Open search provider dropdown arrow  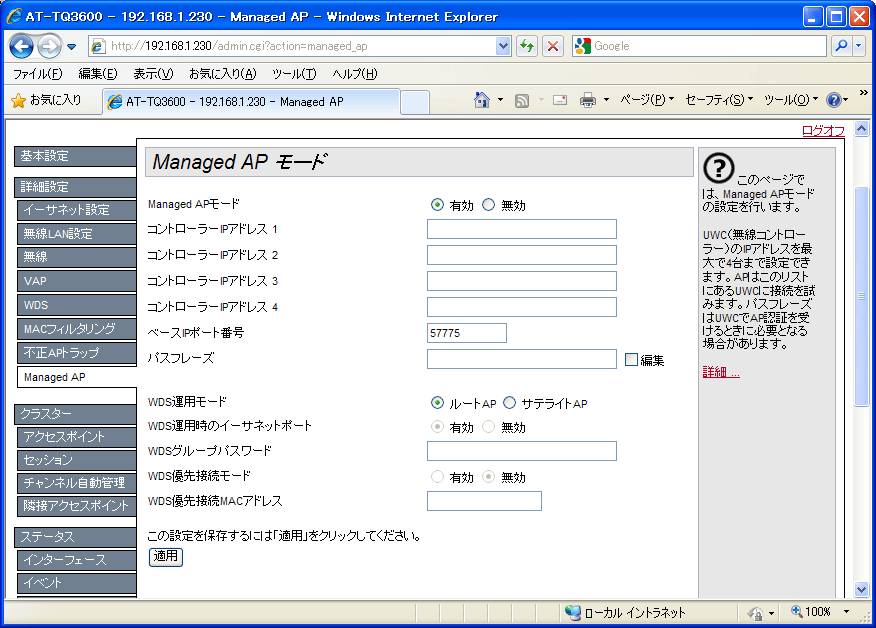click(859, 46)
